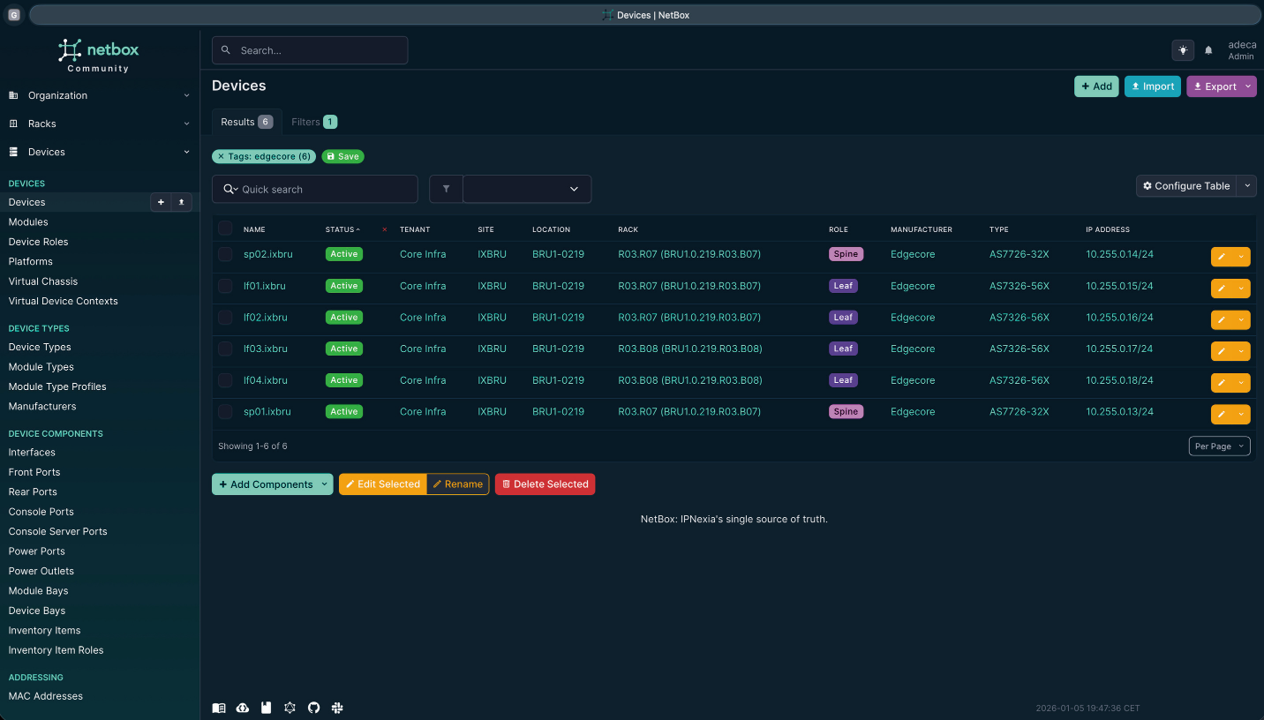Open the notifications bell icon
The image size is (1264, 720).
coord(1208,50)
